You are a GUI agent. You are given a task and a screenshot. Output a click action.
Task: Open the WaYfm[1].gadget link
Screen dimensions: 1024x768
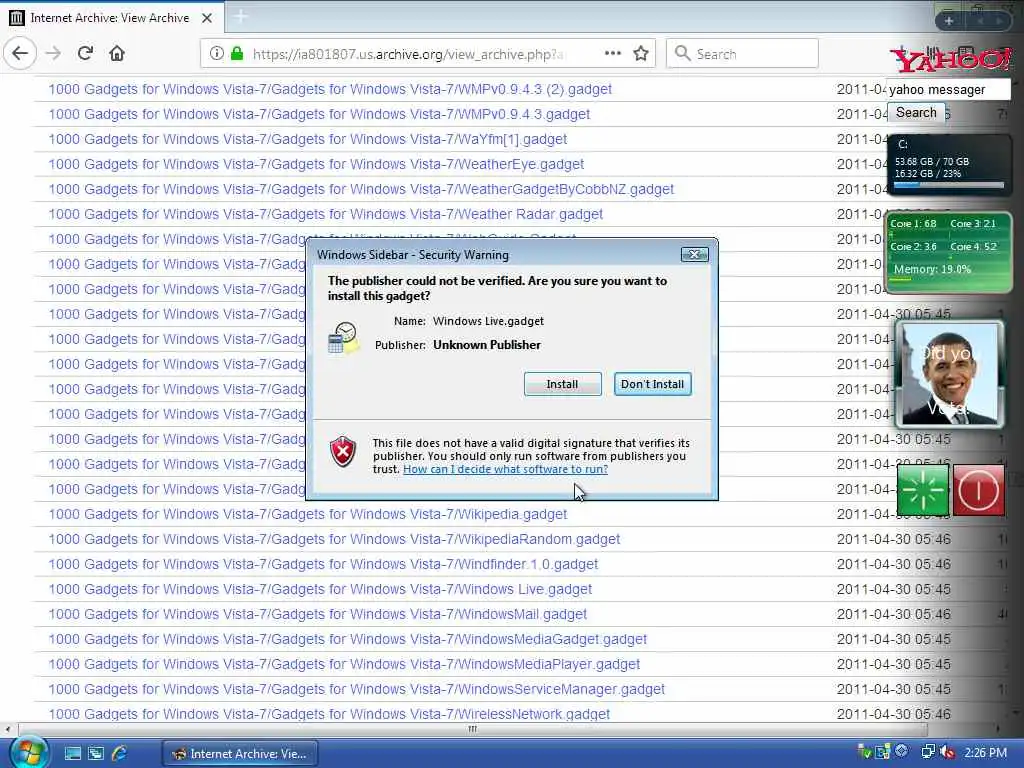(x=308, y=139)
